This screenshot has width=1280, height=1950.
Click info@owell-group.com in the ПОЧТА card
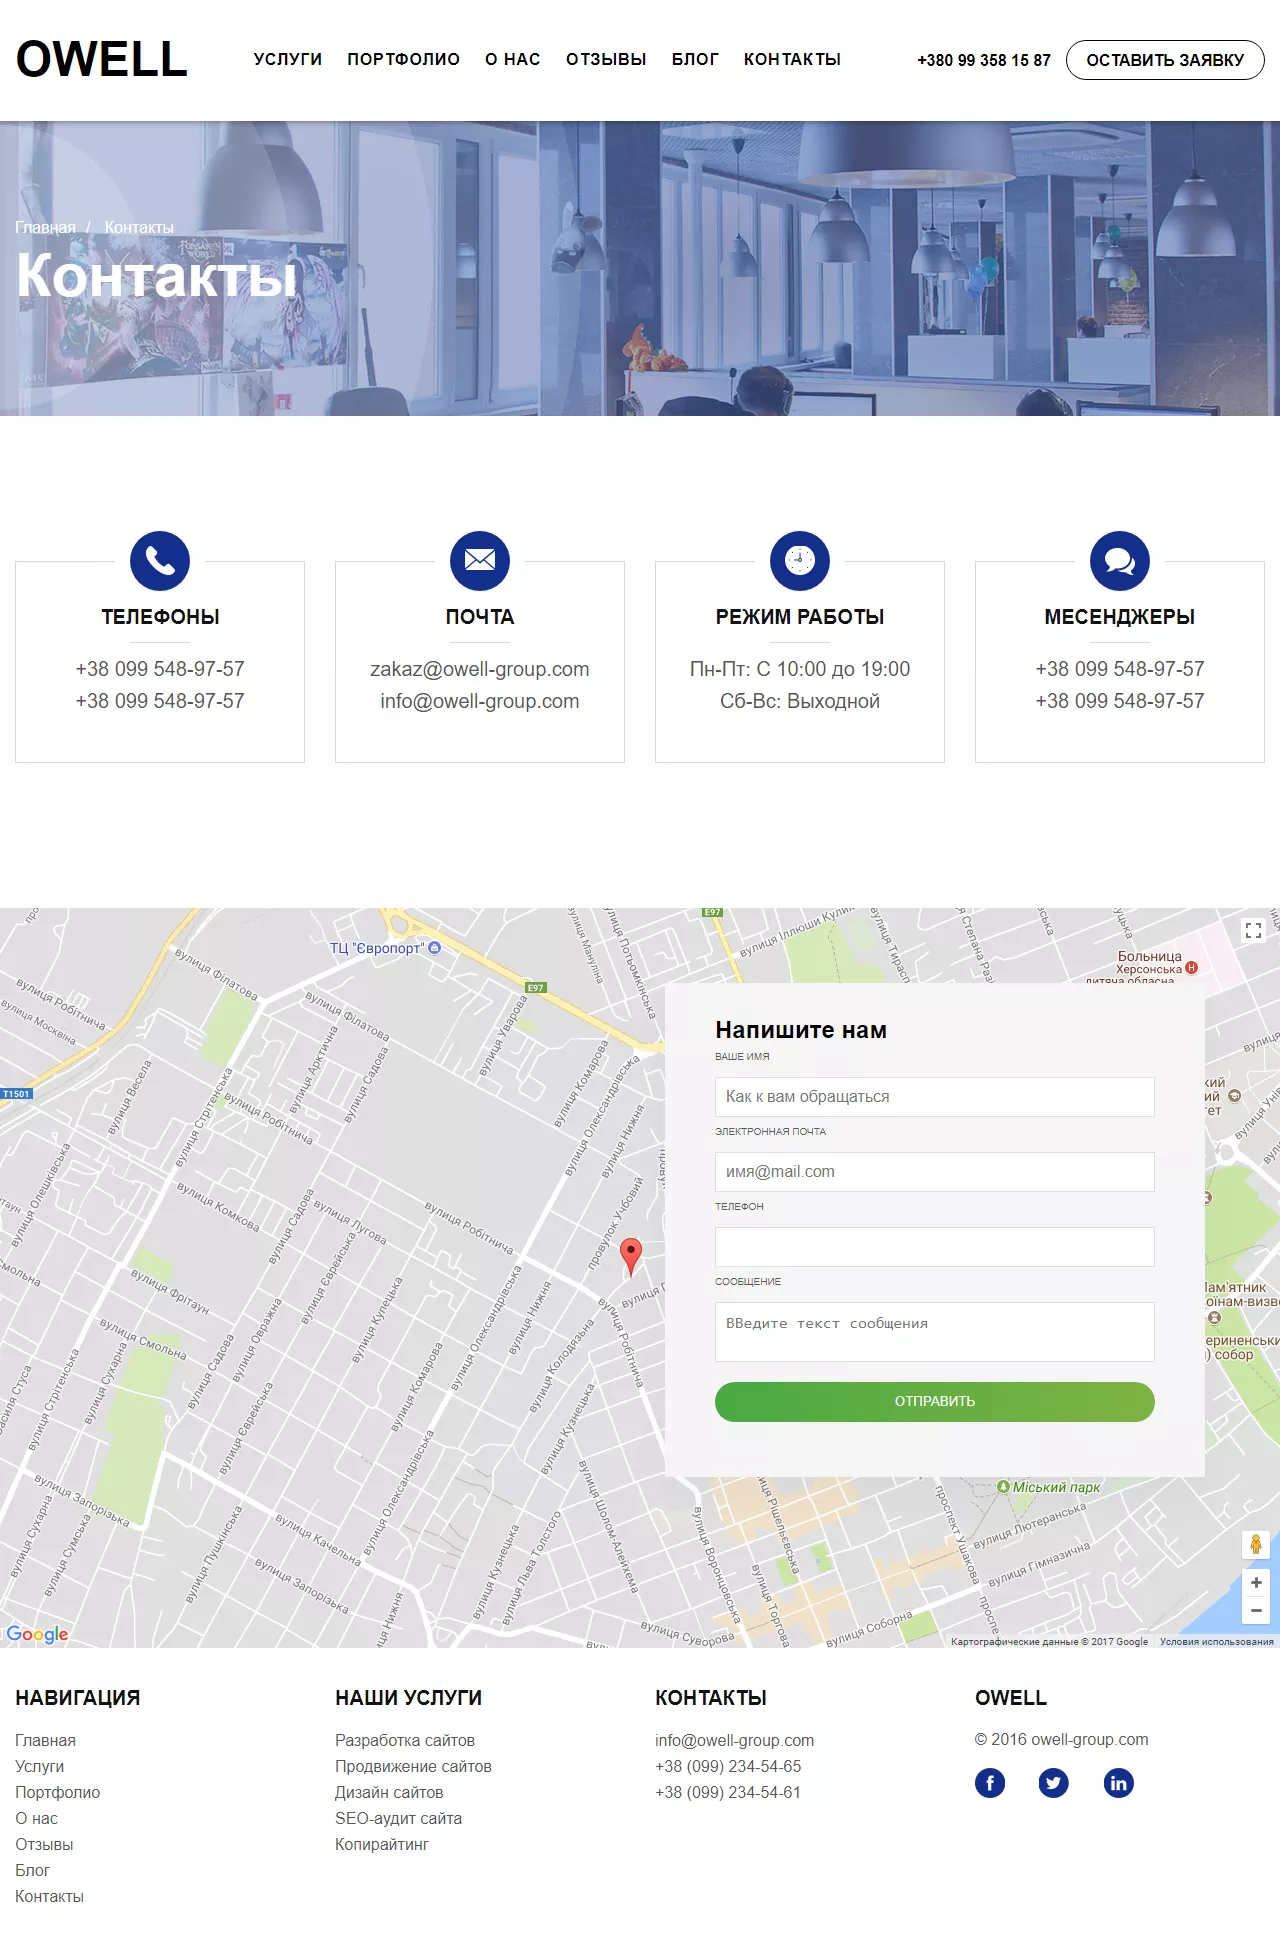point(480,701)
